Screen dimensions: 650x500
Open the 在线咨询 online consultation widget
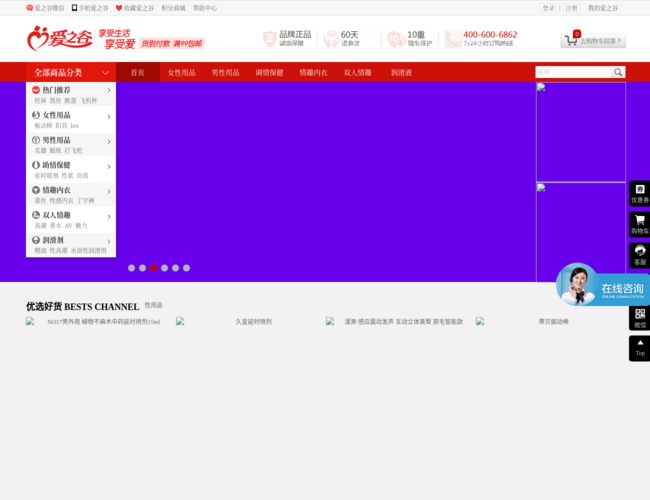click(603, 287)
